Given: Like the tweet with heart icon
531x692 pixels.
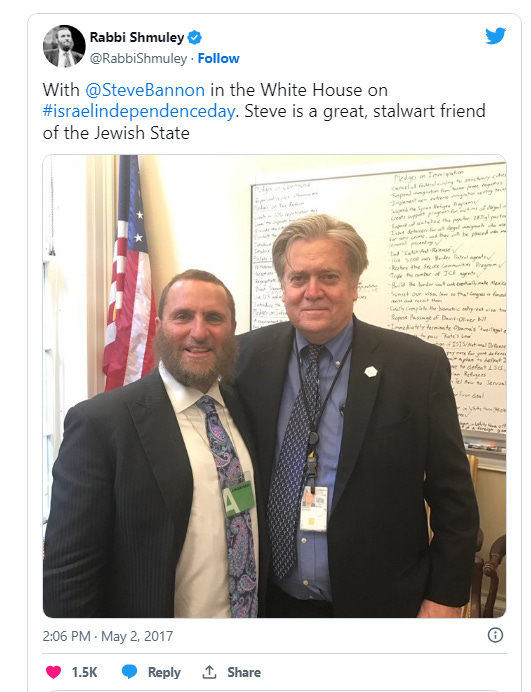Looking at the screenshot, I should point(53,672).
